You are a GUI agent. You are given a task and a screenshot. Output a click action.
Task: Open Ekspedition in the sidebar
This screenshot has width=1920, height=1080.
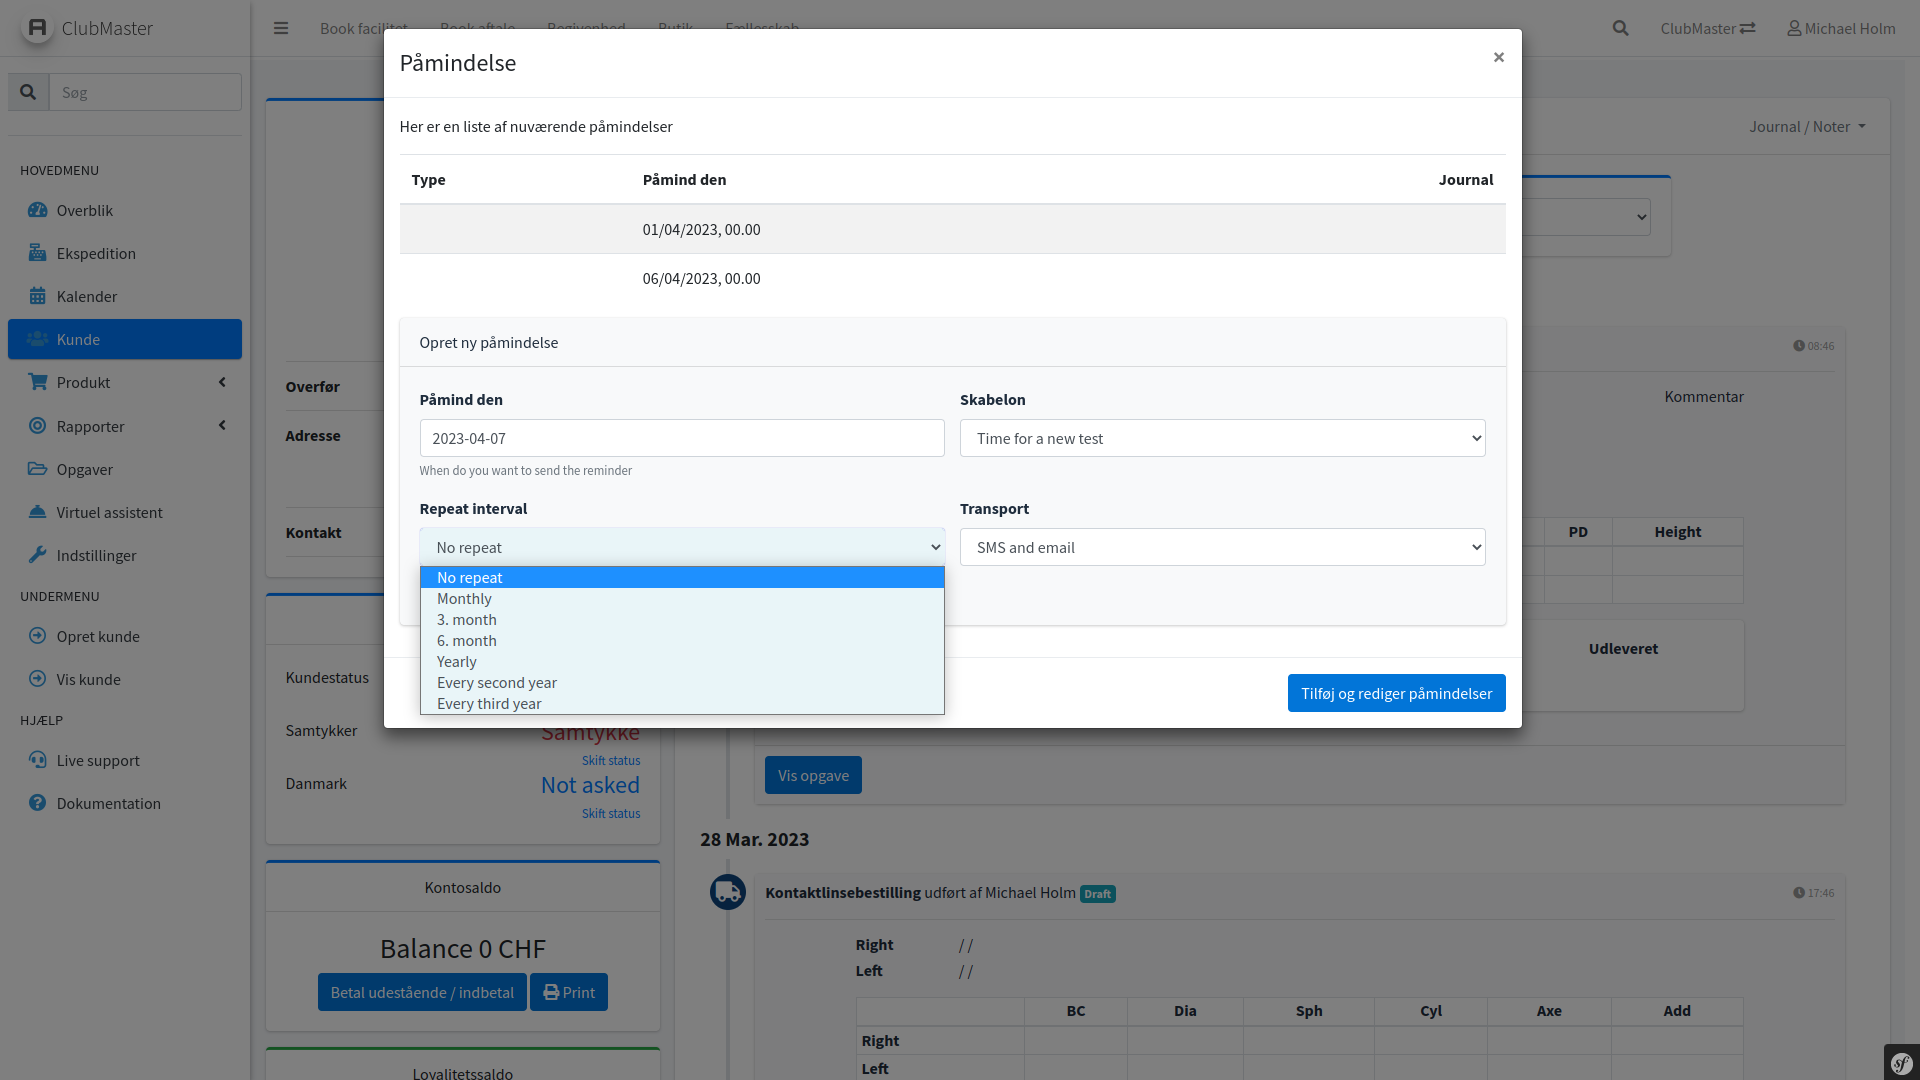96,253
